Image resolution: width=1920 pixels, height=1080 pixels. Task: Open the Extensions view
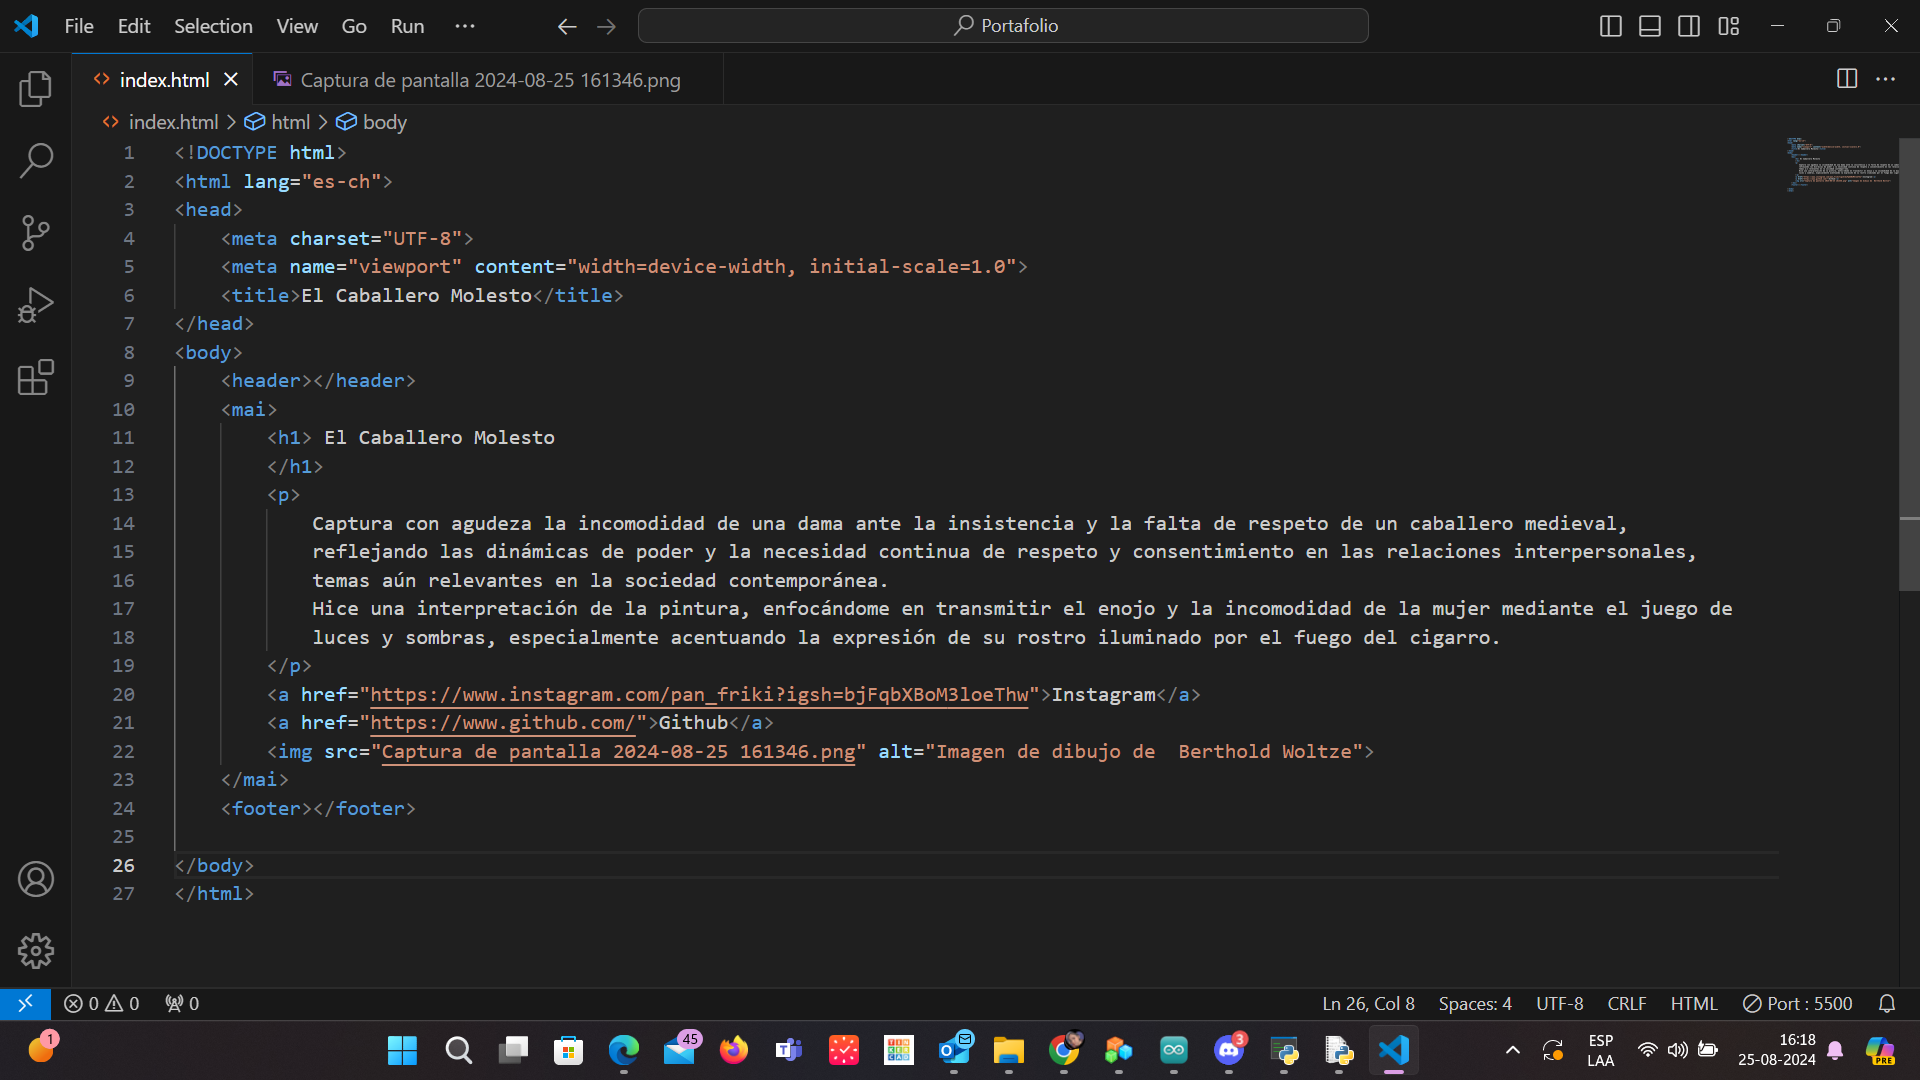[x=36, y=377]
